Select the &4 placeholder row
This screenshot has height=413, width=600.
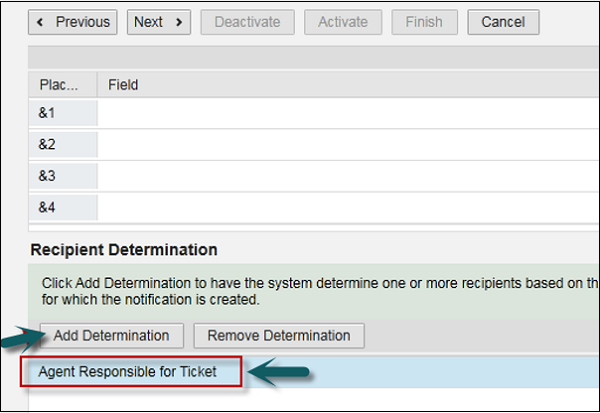(62, 208)
